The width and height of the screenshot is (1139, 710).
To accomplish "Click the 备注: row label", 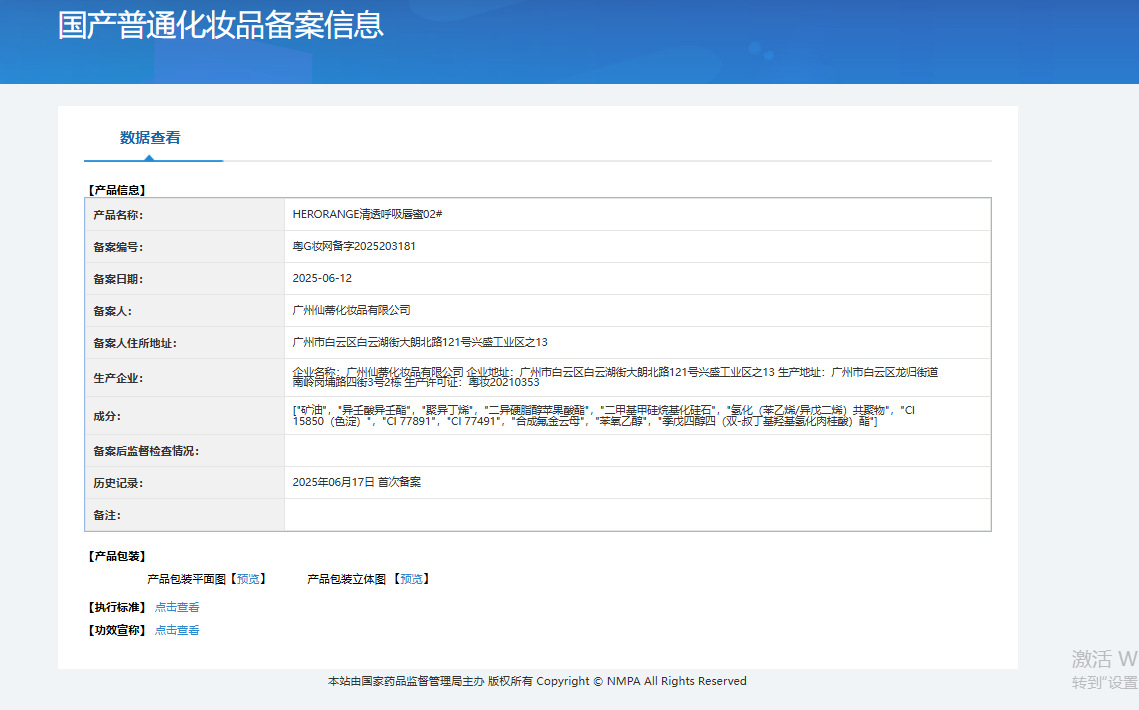I will click(x=108, y=515).
